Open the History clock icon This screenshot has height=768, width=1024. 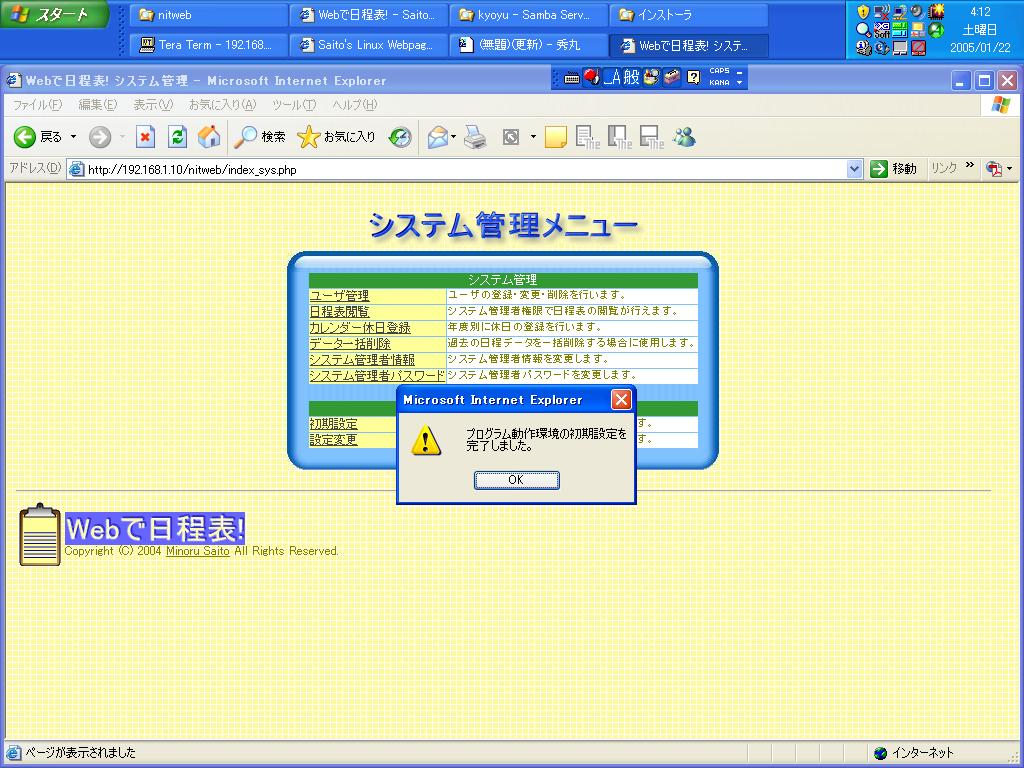point(400,137)
